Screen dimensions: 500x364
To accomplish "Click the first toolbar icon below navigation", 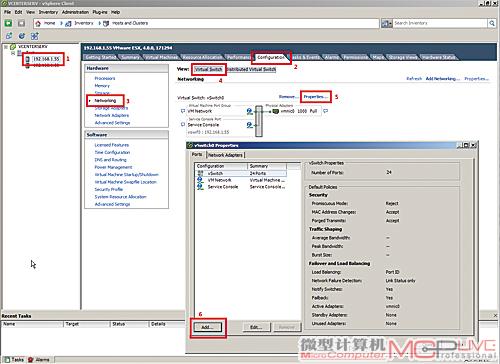I will pyautogui.click(x=9, y=36).
